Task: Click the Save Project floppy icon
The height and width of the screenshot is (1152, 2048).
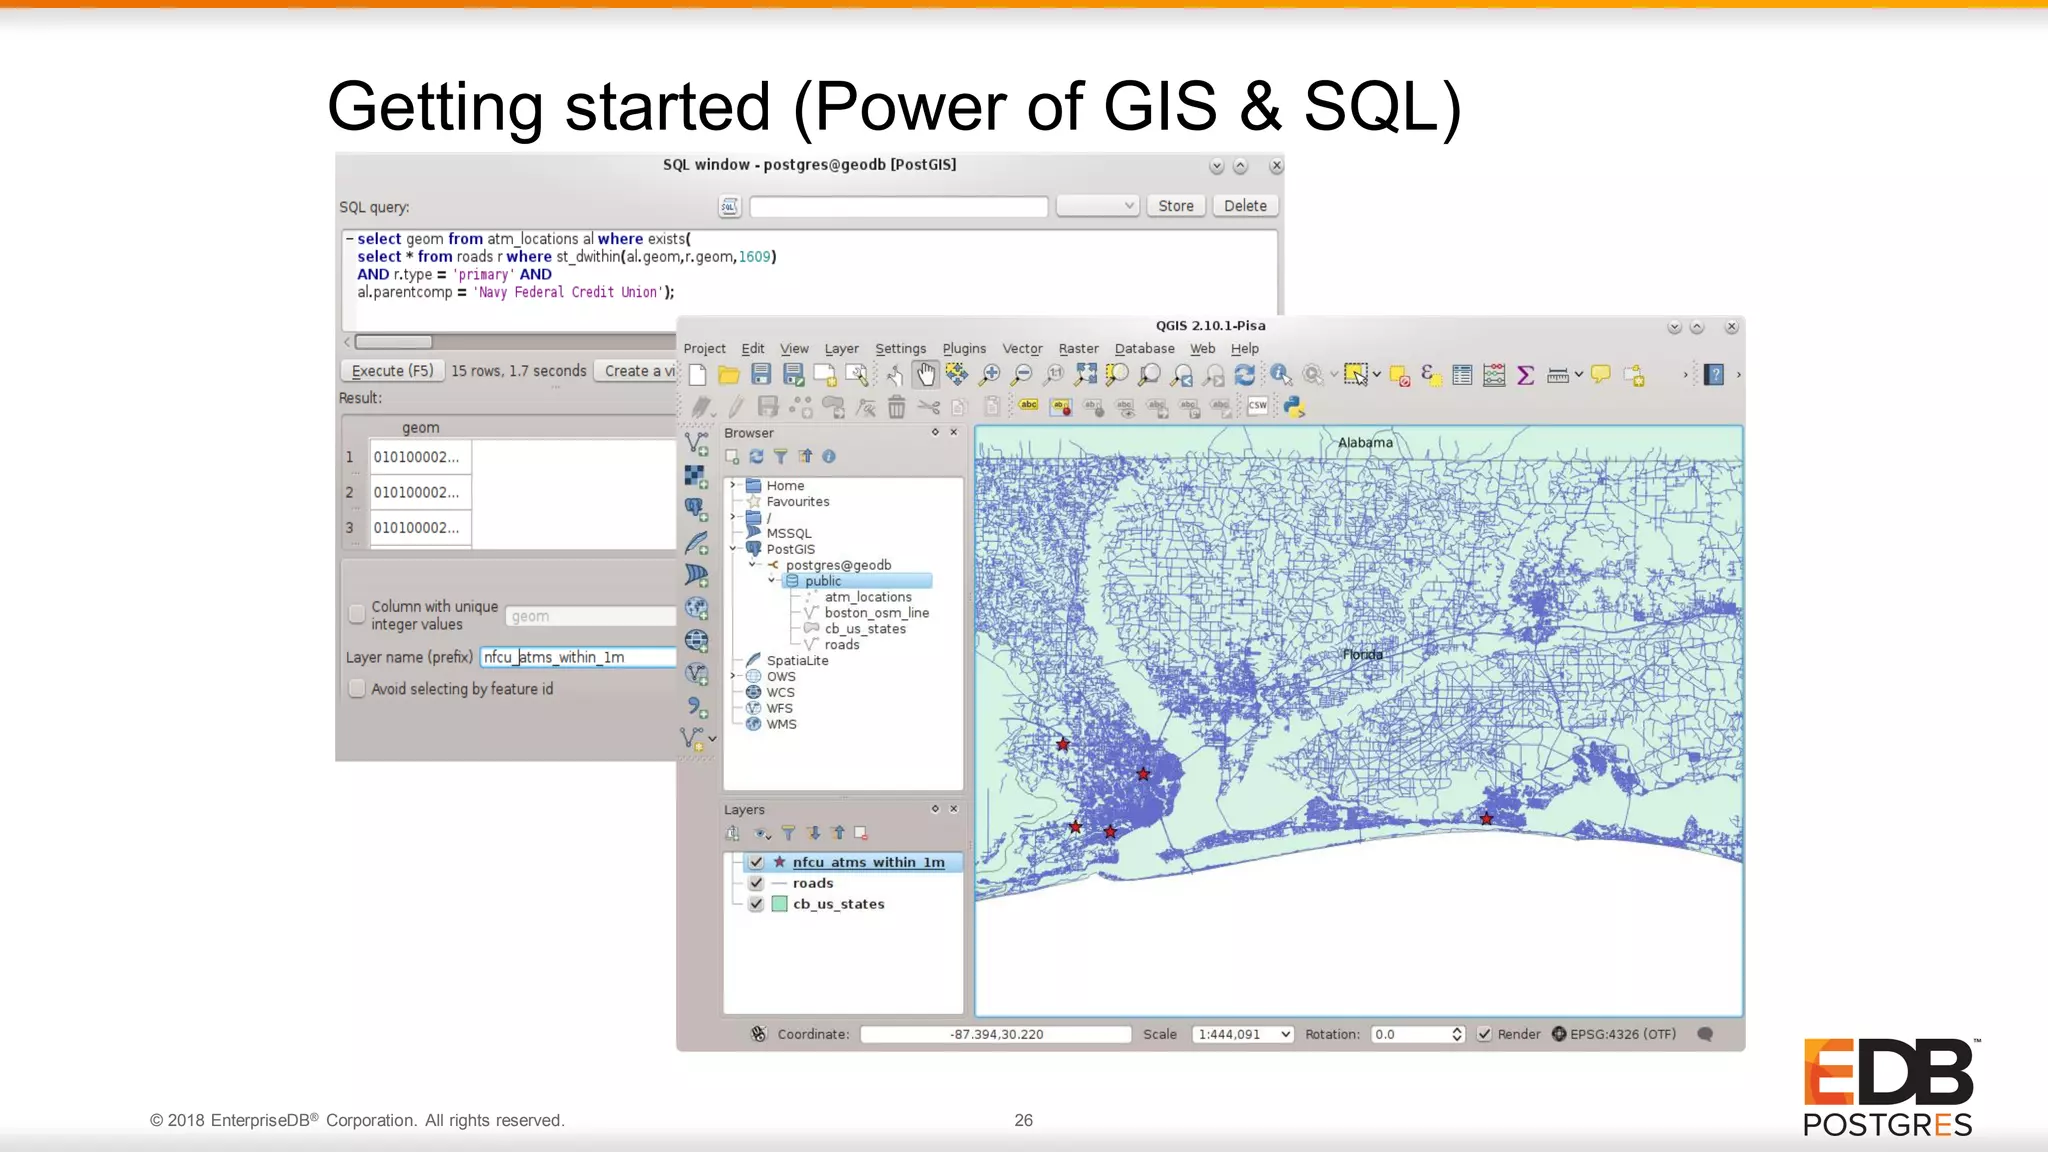Action: pyautogui.click(x=761, y=375)
